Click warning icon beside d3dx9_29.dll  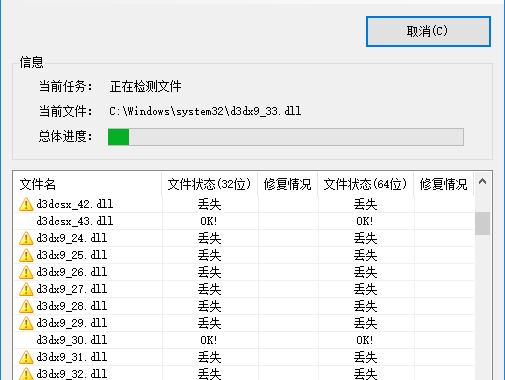(26, 323)
